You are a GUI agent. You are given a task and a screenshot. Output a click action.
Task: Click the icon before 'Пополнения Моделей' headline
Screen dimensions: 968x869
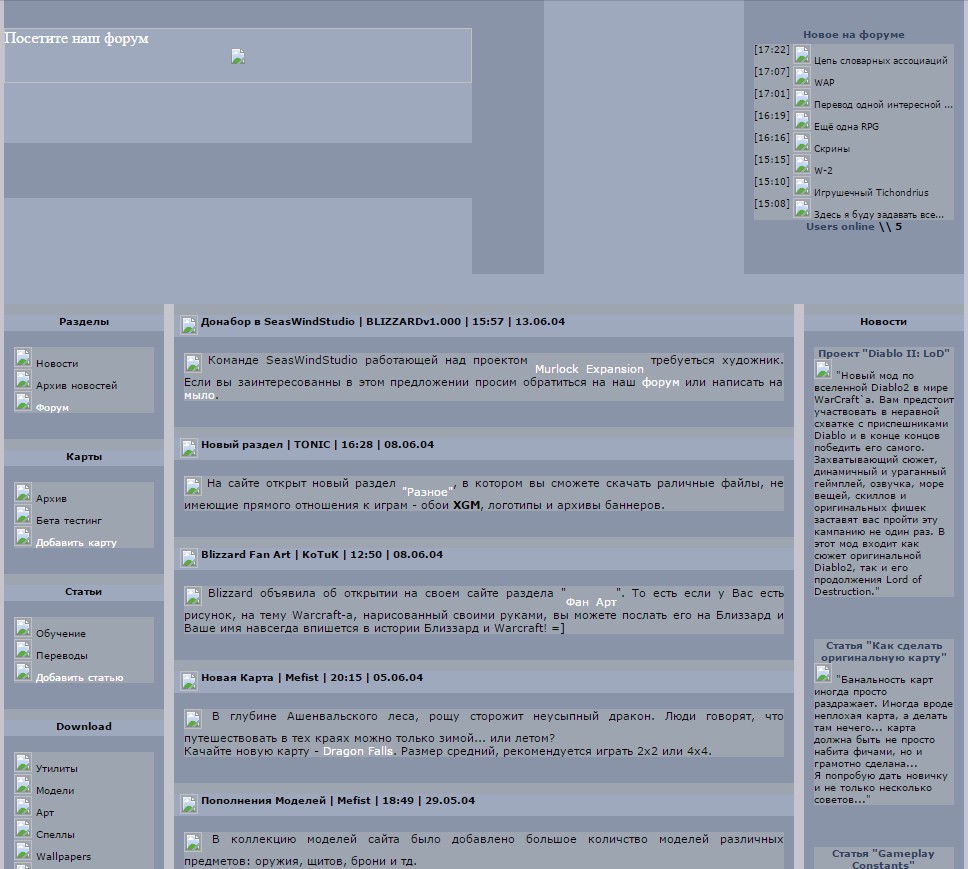[189, 804]
